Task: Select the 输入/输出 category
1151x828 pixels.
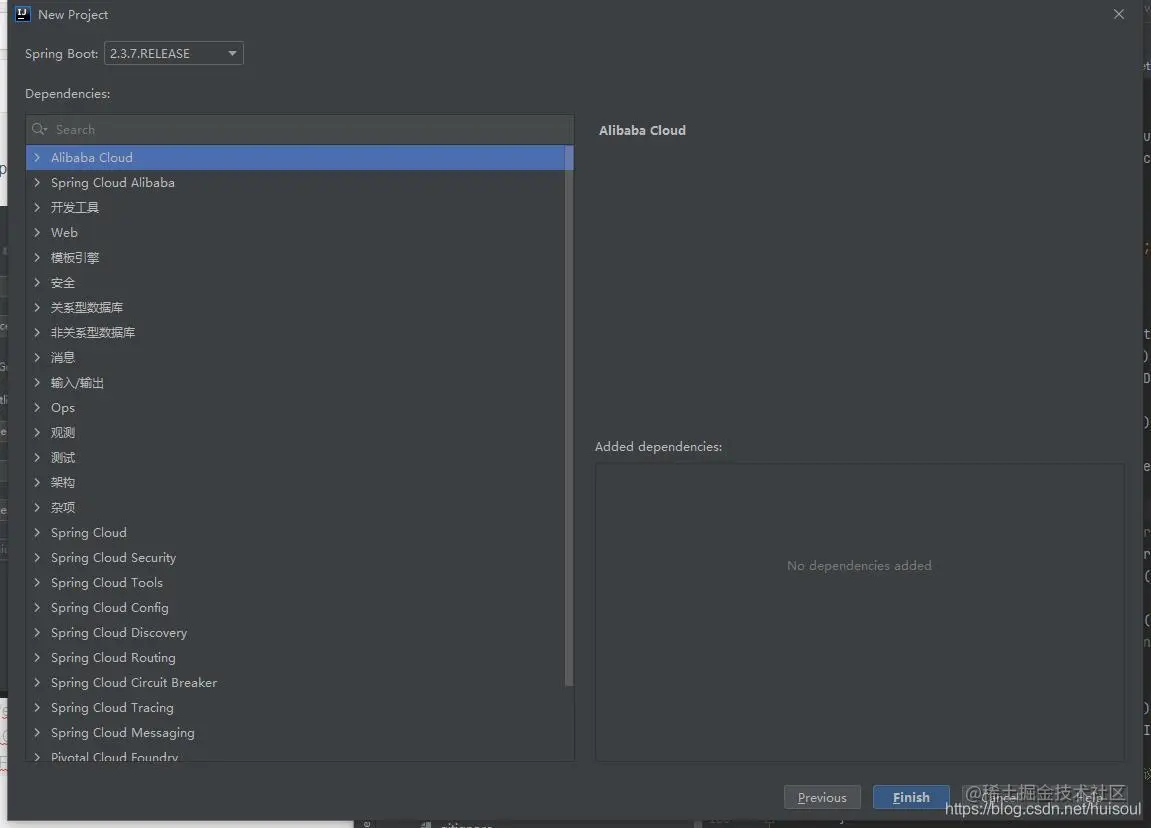Action: 295,382
